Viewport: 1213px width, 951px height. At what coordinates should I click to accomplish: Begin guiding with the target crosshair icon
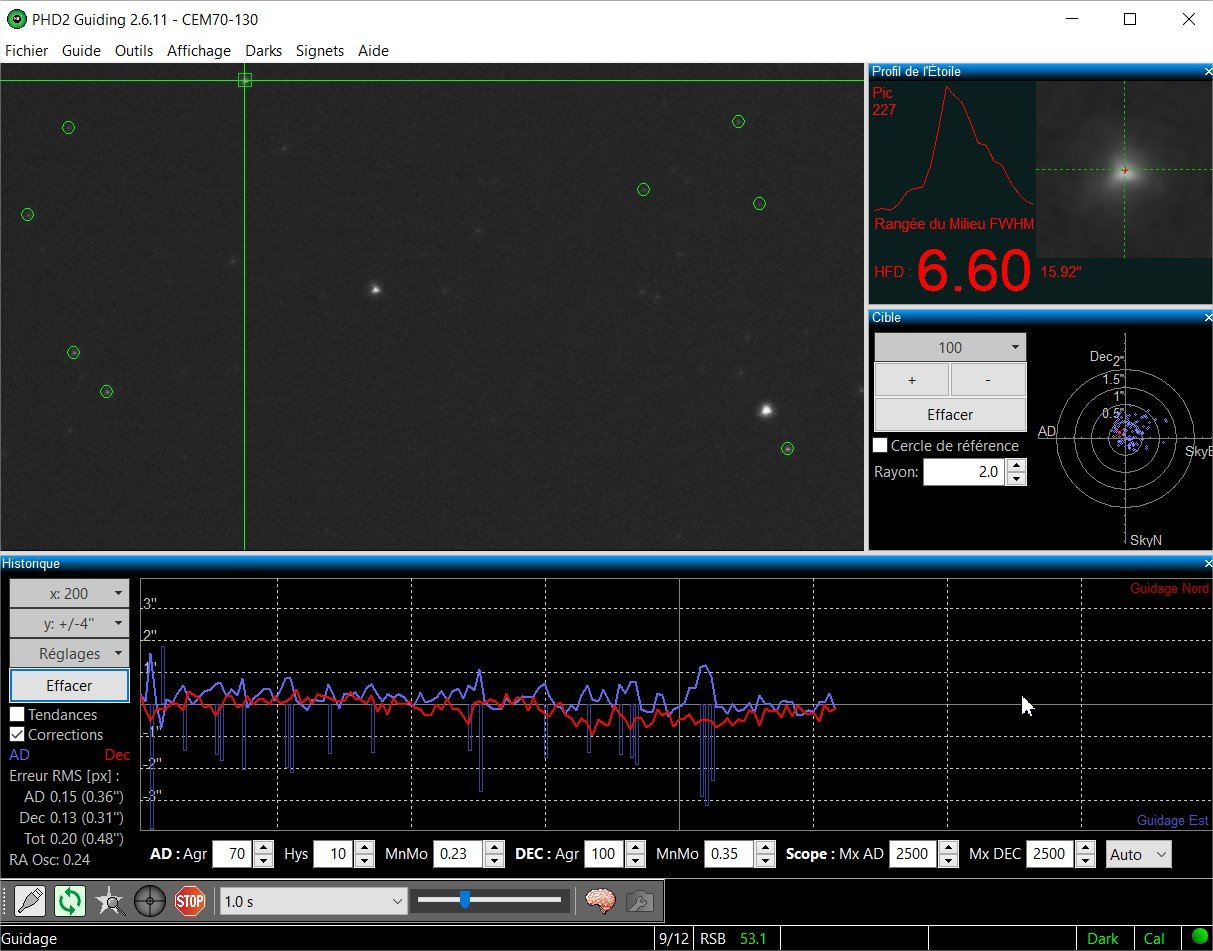point(150,900)
